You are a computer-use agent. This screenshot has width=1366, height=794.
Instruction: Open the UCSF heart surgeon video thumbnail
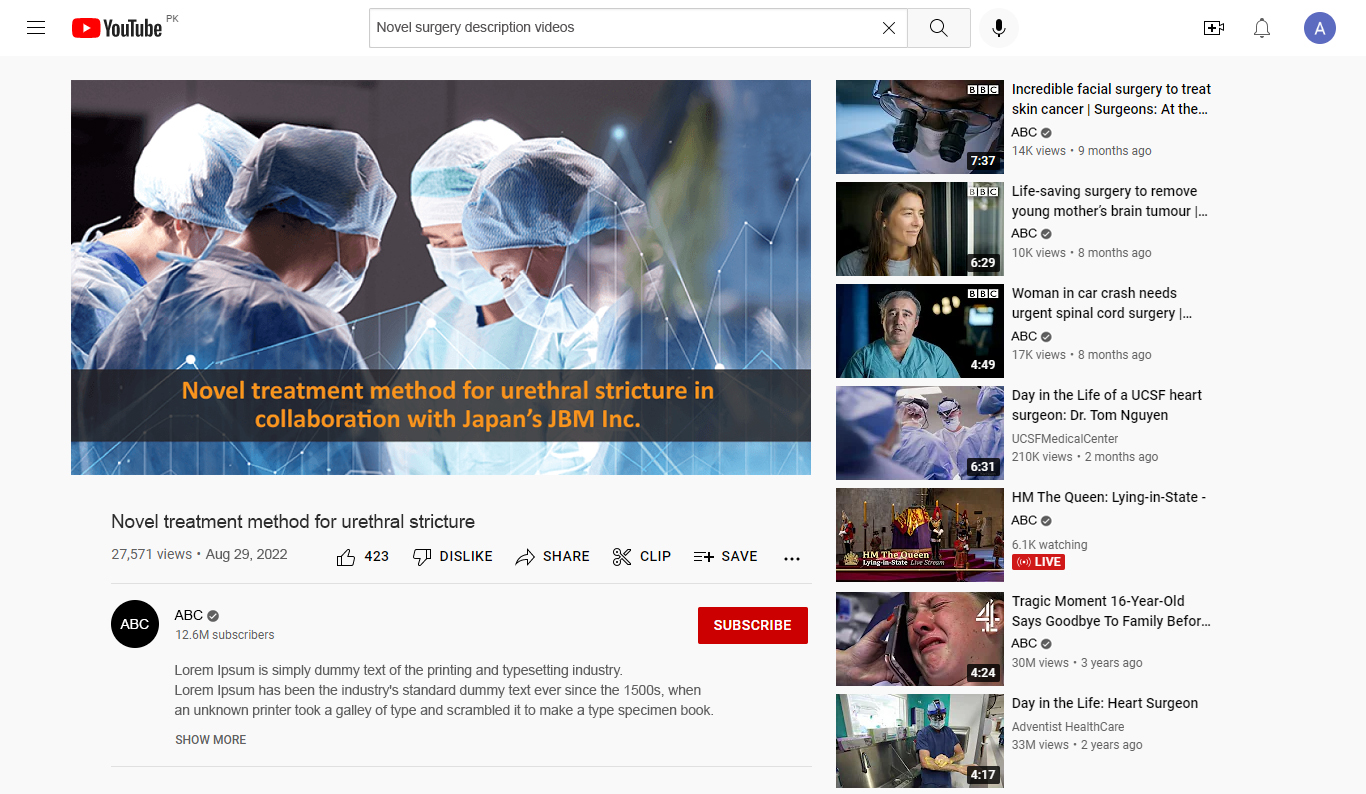(x=919, y=433)
